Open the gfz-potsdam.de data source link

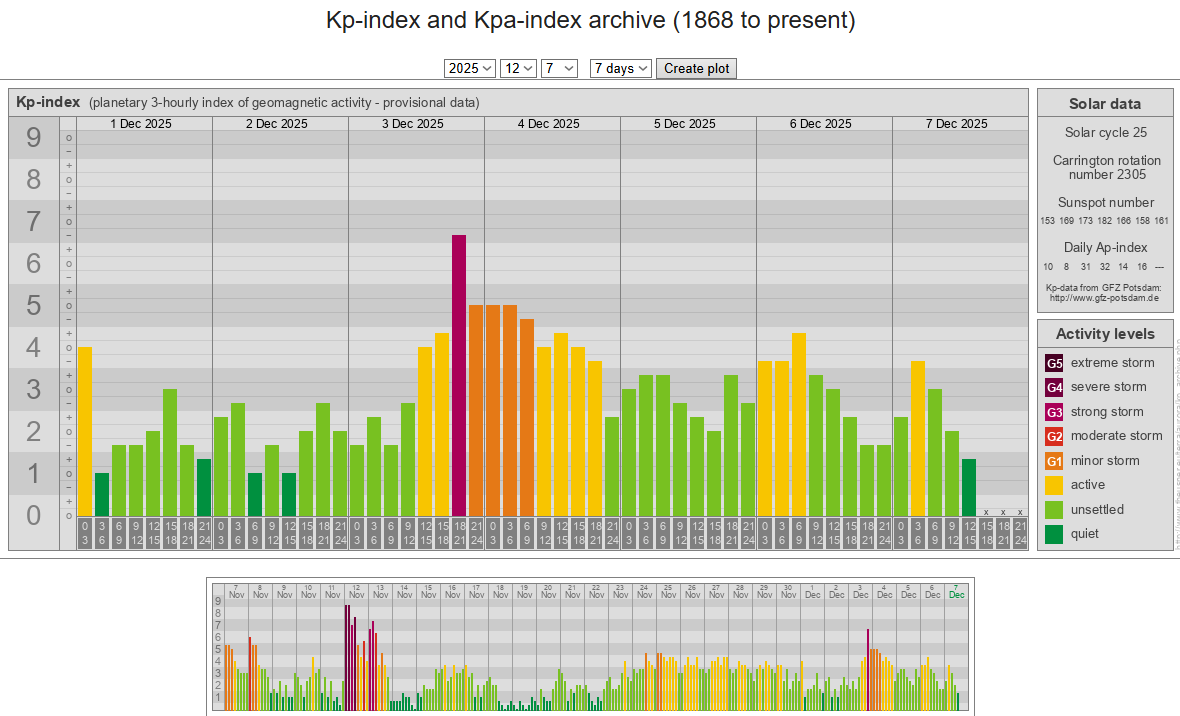tap(1105, 298)
